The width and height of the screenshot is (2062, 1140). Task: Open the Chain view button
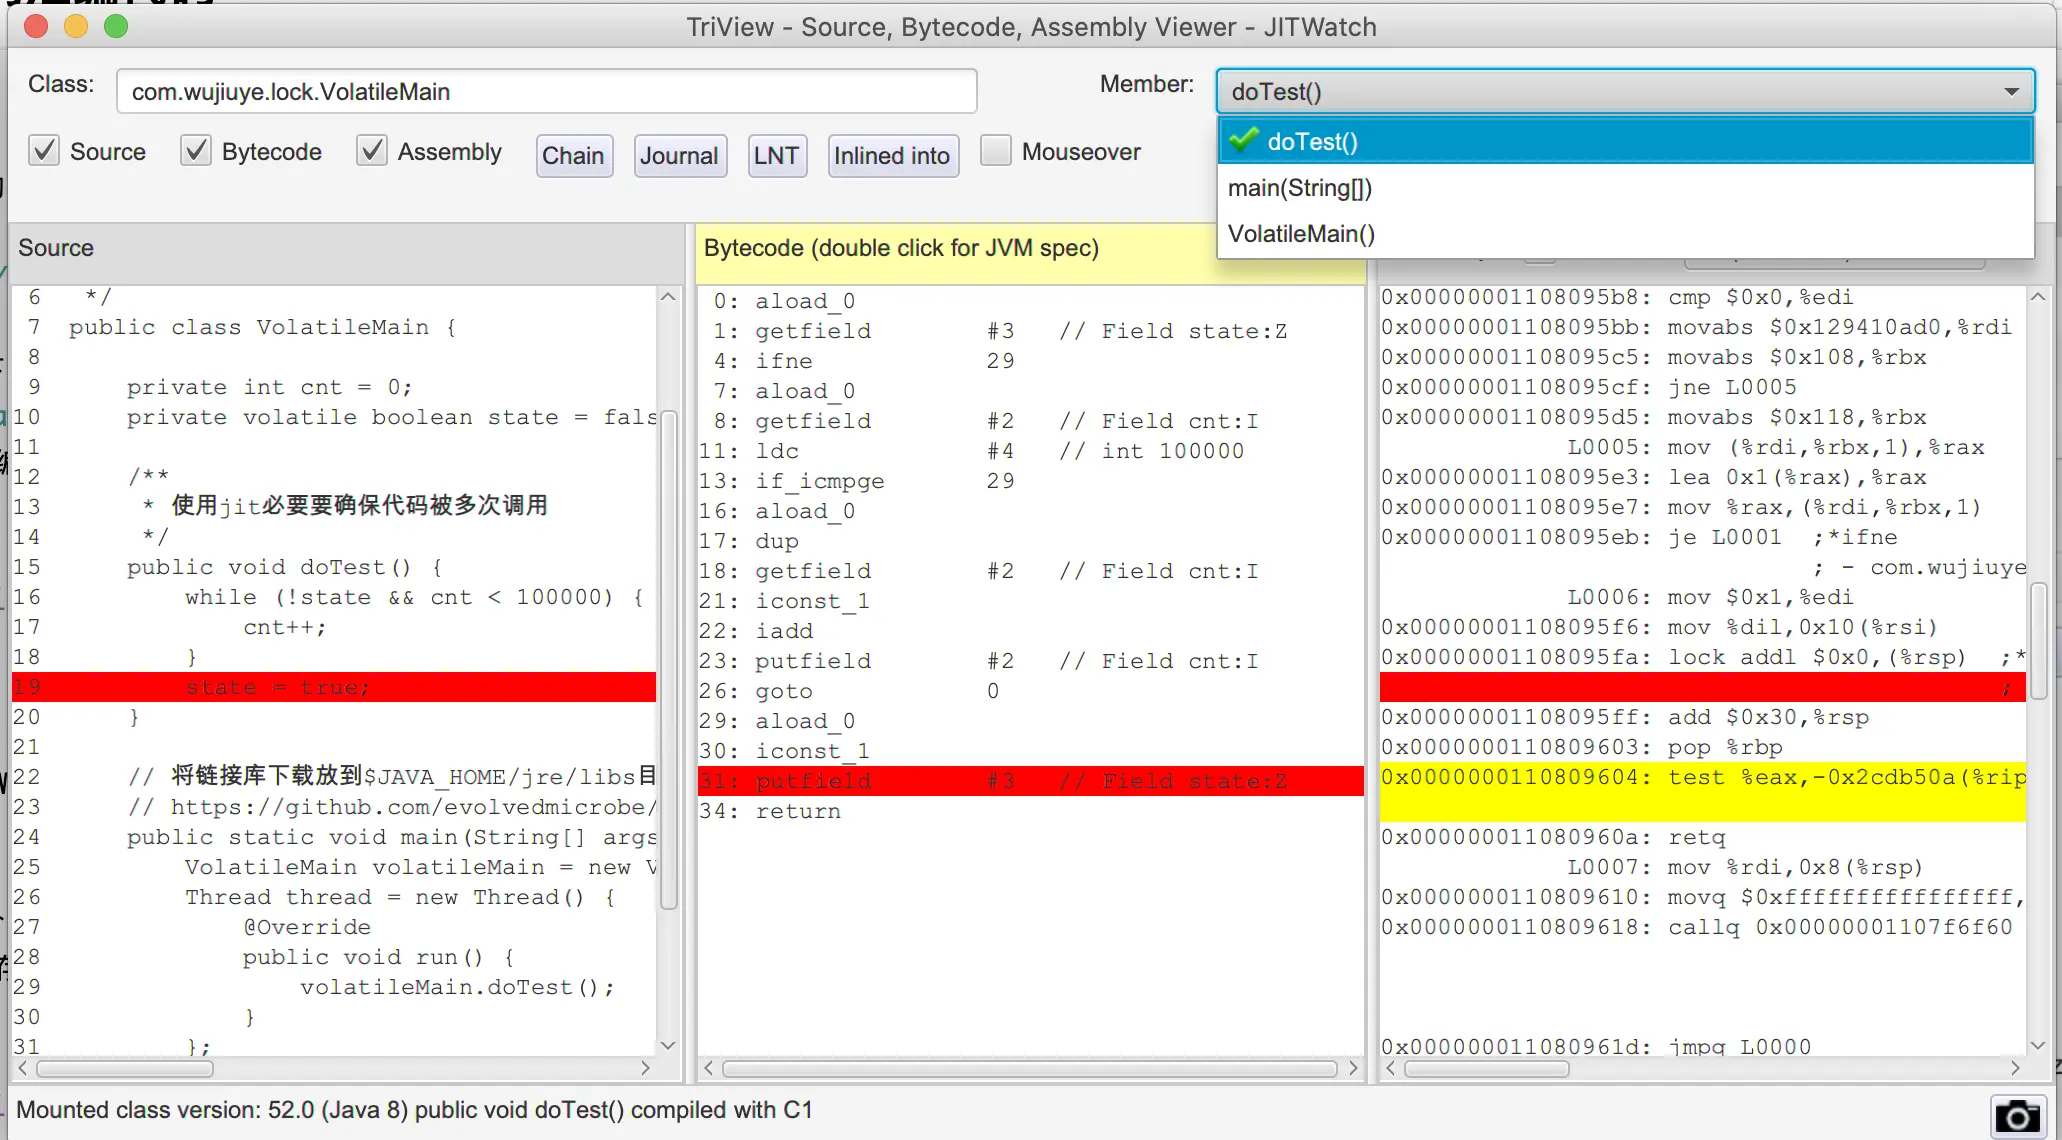(x=573, y=156)
